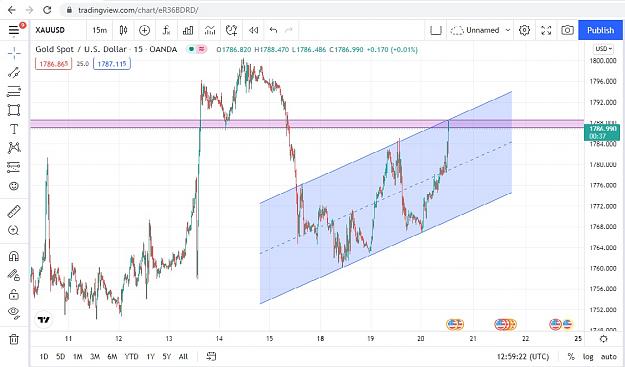Image resolution: width=625 pixels, height=367 pixels.
Task: Activate the zoom in magnifier tool
Action: tap(14, 230)
